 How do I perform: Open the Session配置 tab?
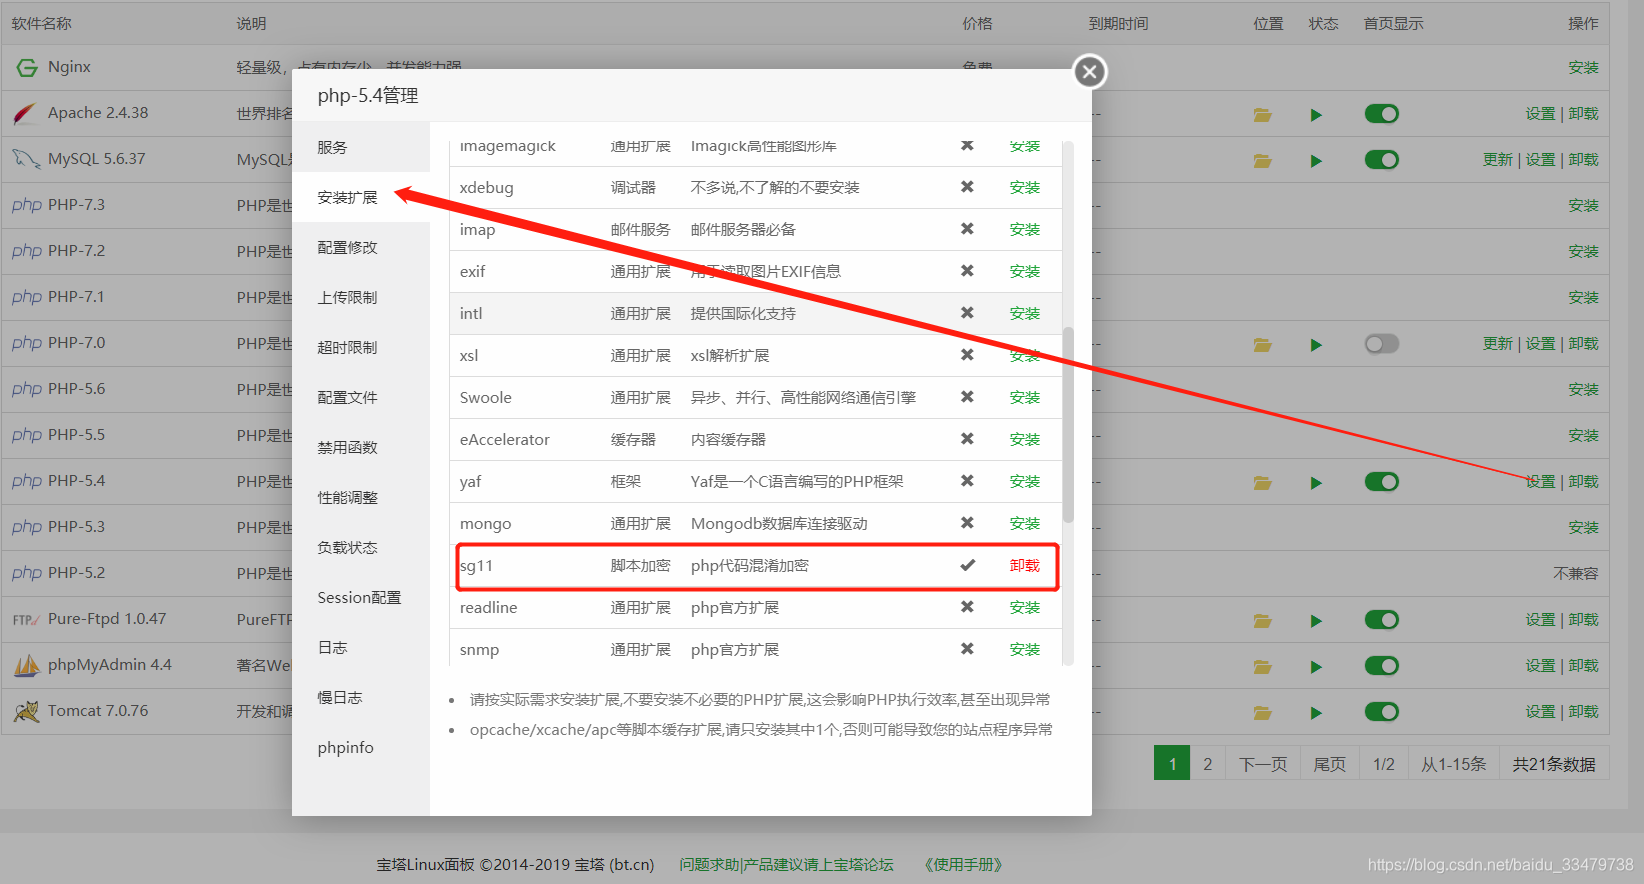coord(361,597)
